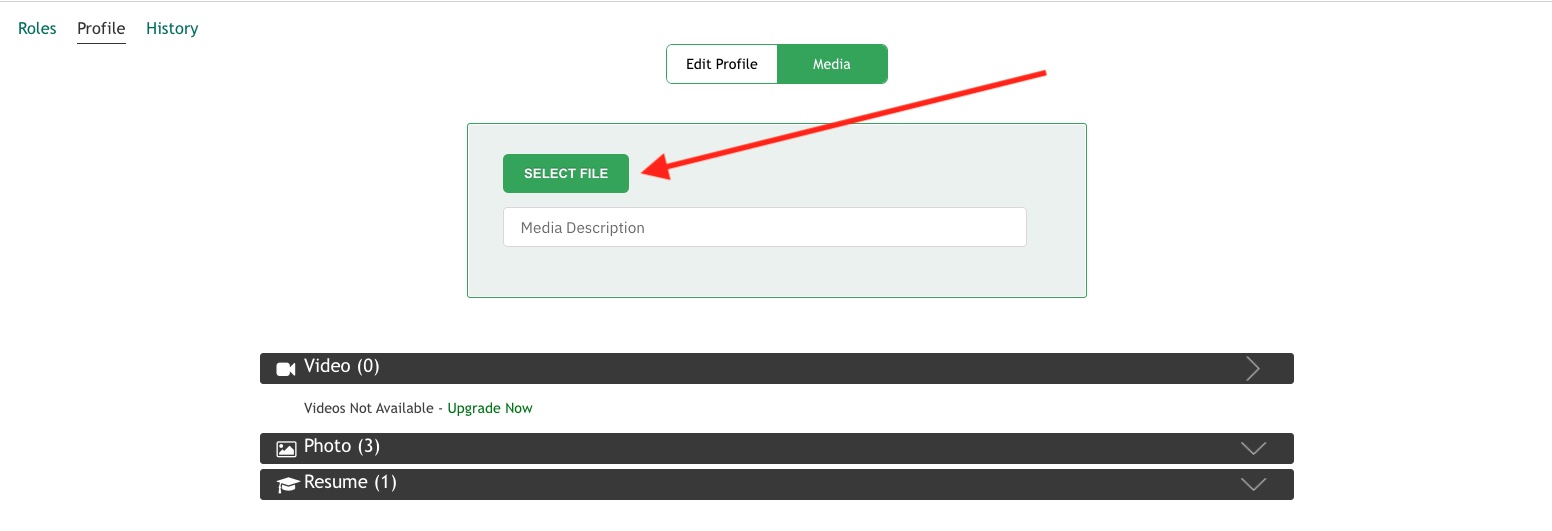The width and height of the screenshot is (1552, 531).
Task: Select the Profile tab
Action: click(x=101, y=28)
